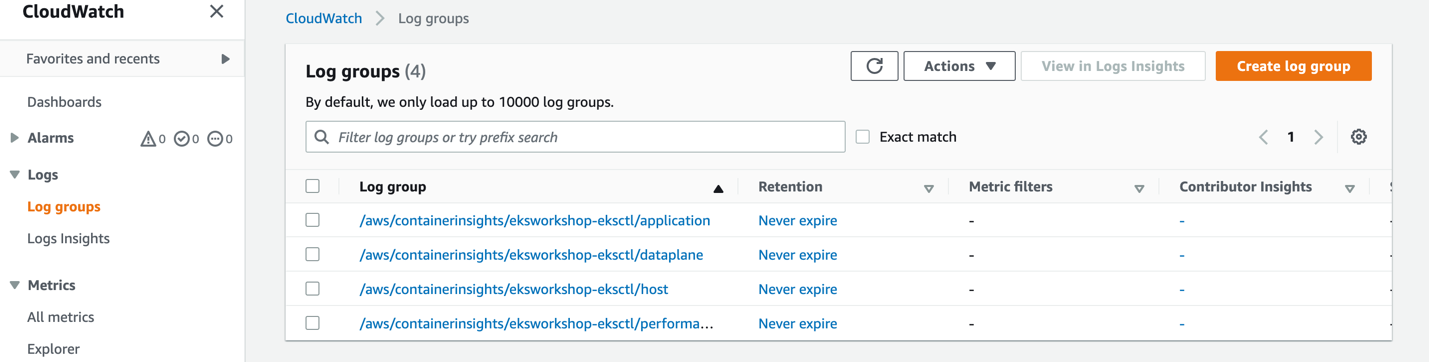The image size is (1429, 362).
Task: Enable the Exact match checkbox
Action: pyautogui.click(x=863, y=137)
